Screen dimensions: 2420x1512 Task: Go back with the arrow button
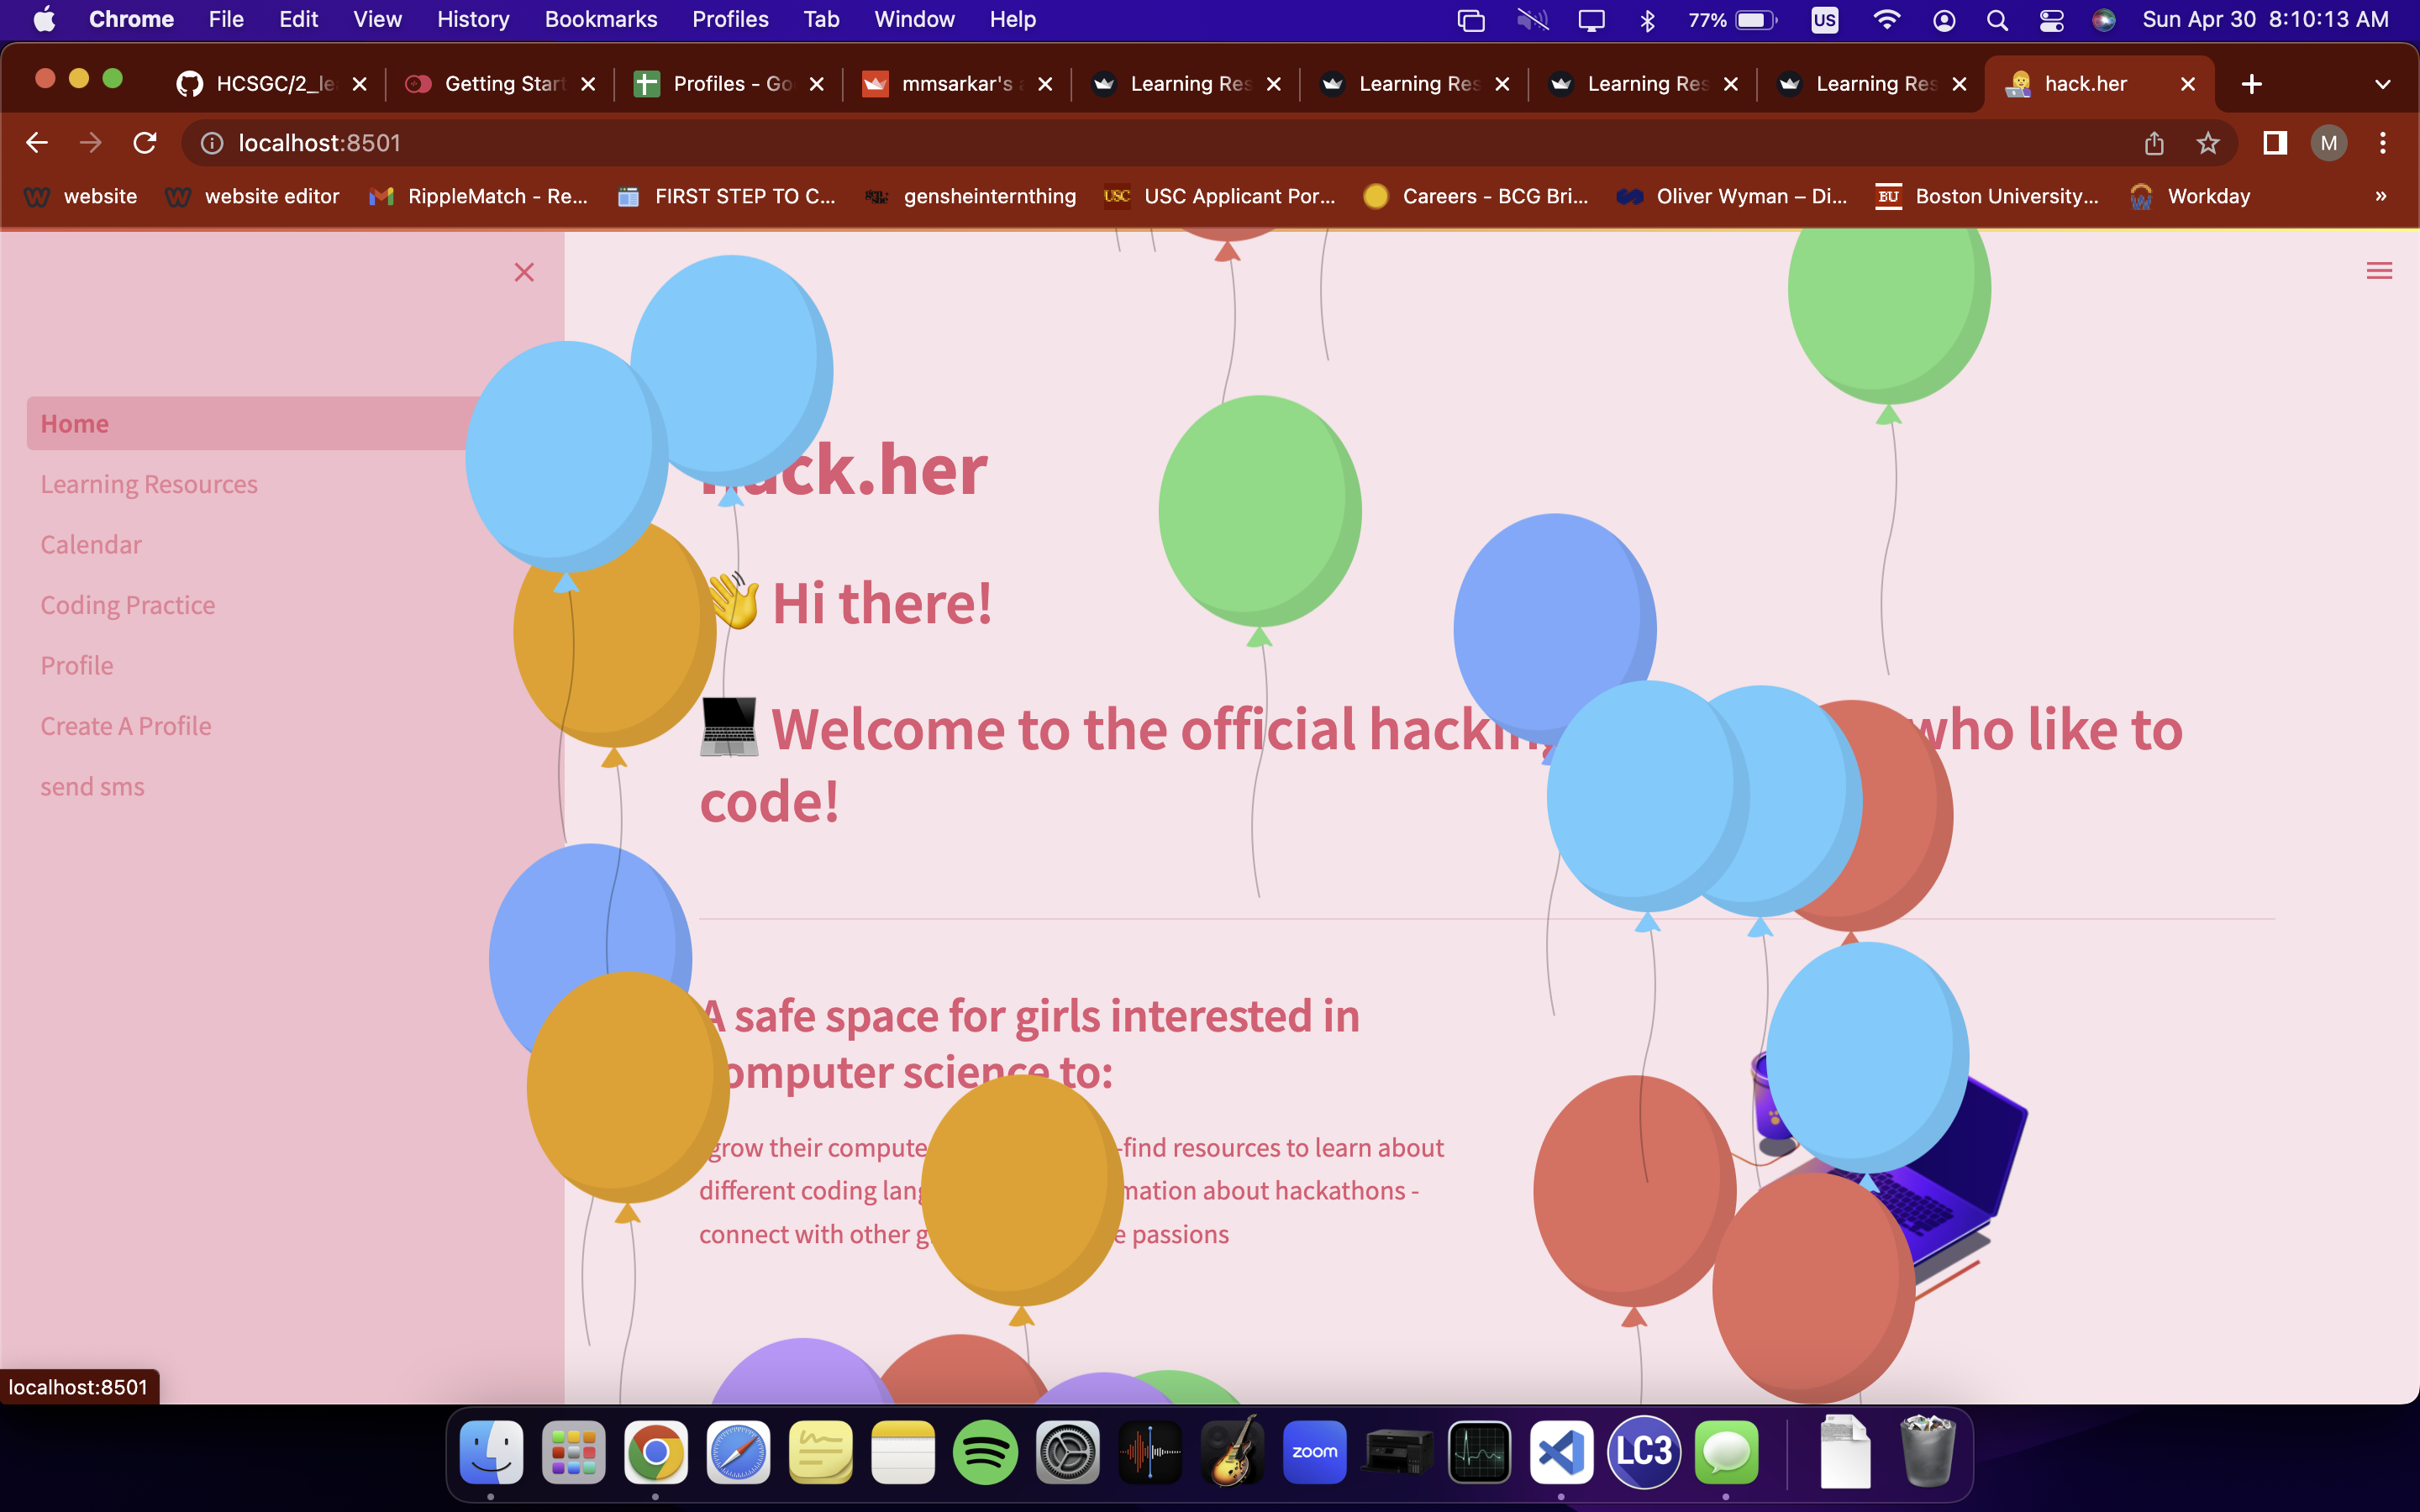pyautogui.click(x=37, y=143)
